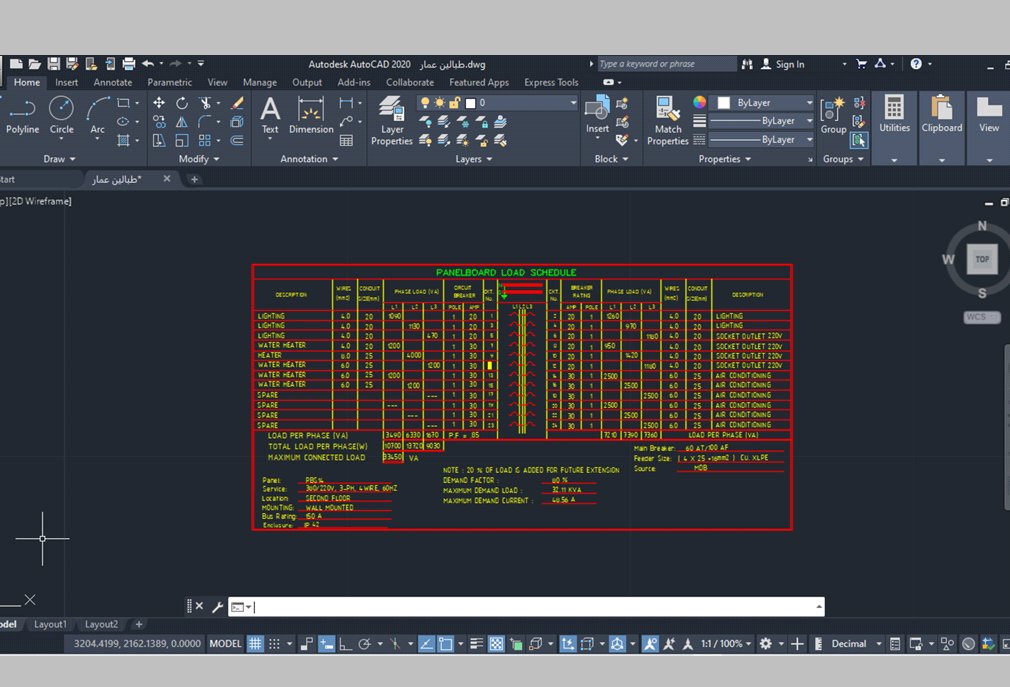Open the ByLayer object color dropdown

pos(810,103)
